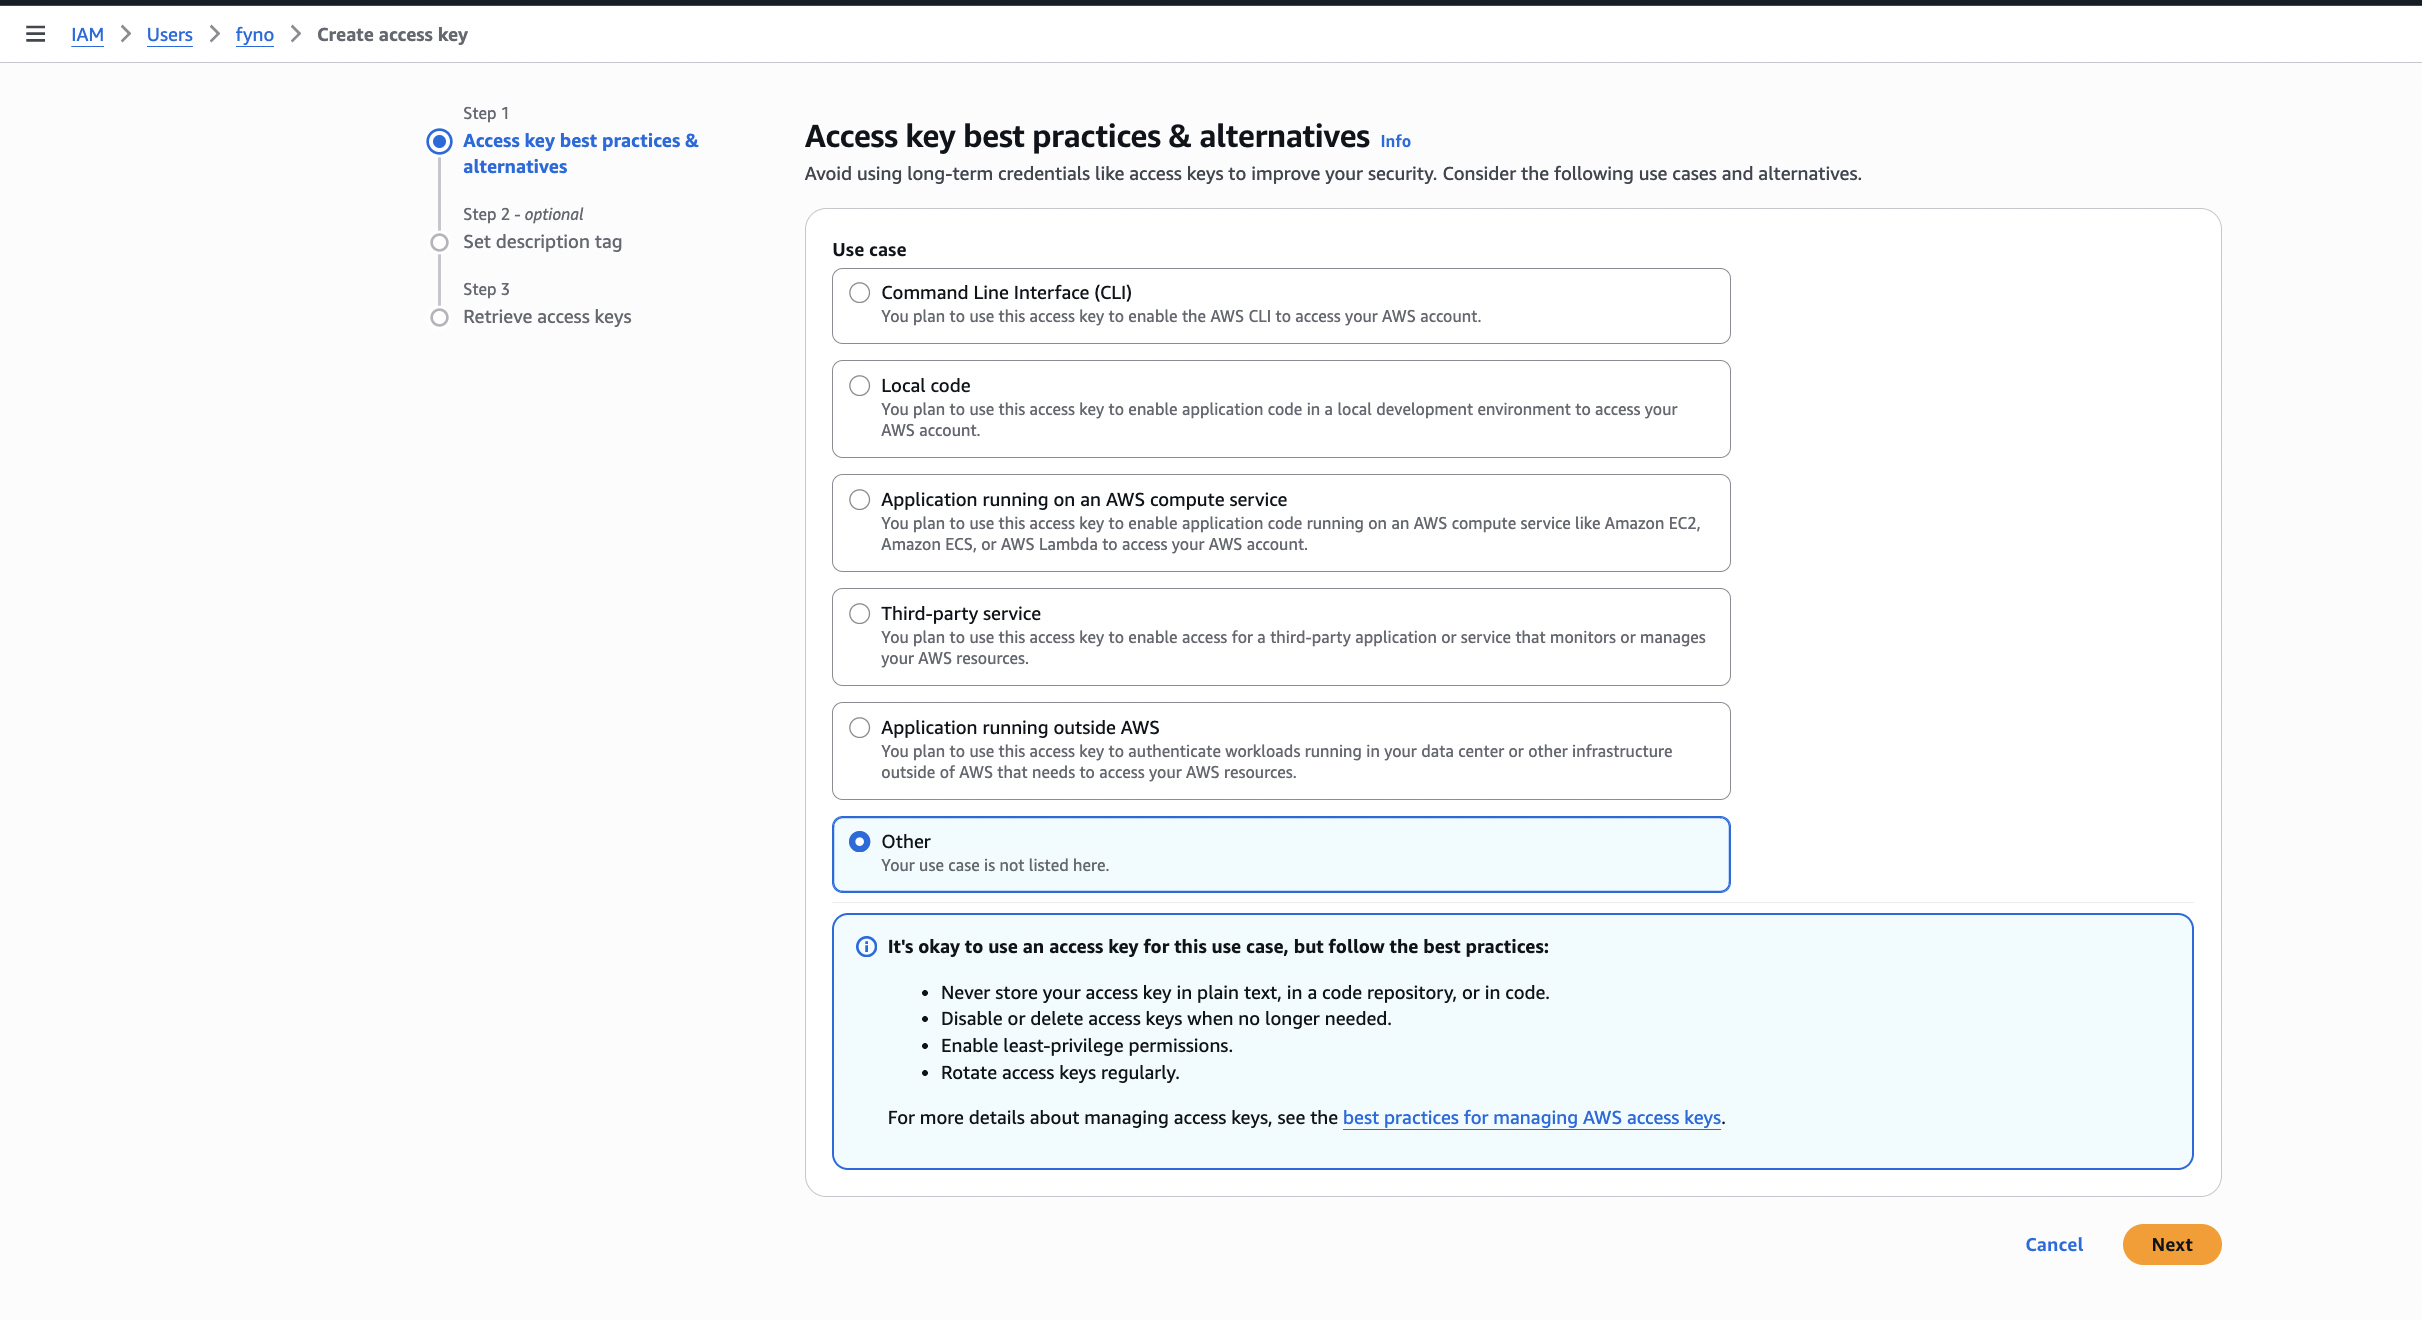Open Users breadcrumb link

coord(169,35)
